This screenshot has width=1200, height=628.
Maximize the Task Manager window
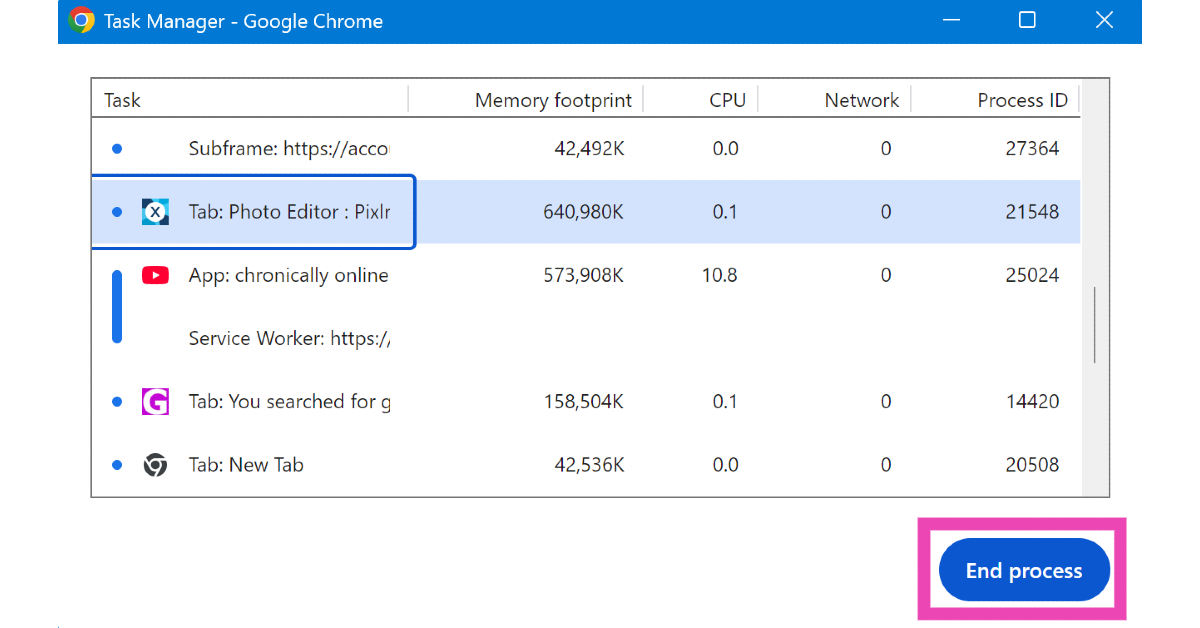1027,20
